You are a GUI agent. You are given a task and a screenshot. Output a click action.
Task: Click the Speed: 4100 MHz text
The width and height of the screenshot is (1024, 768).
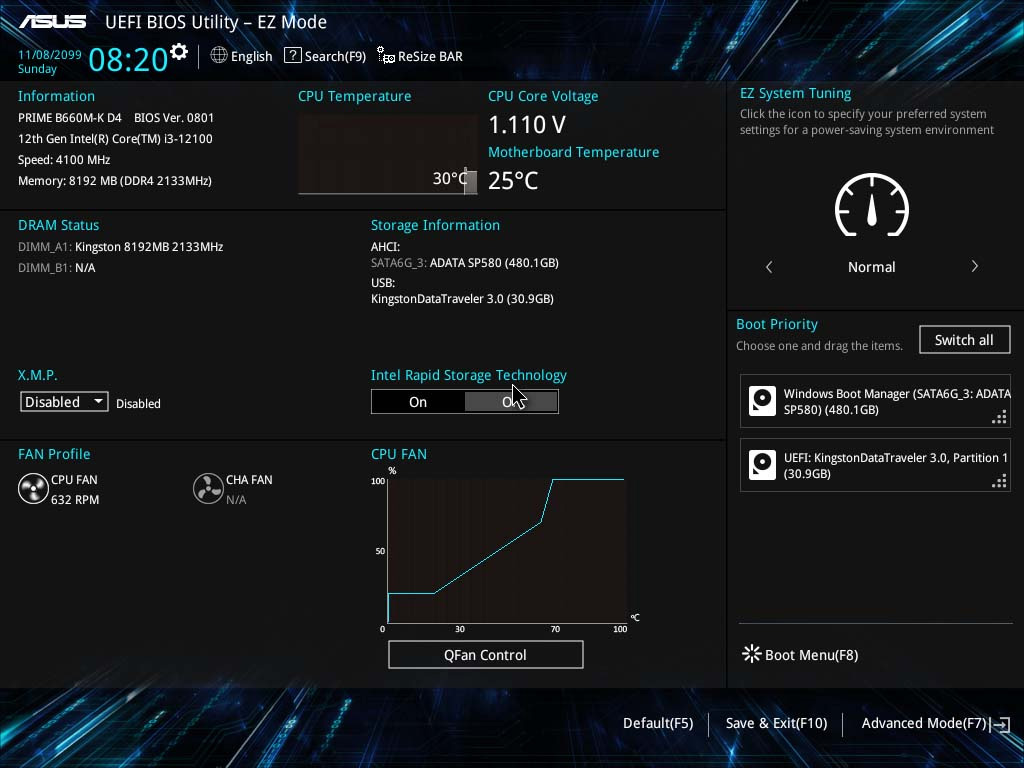64,159
